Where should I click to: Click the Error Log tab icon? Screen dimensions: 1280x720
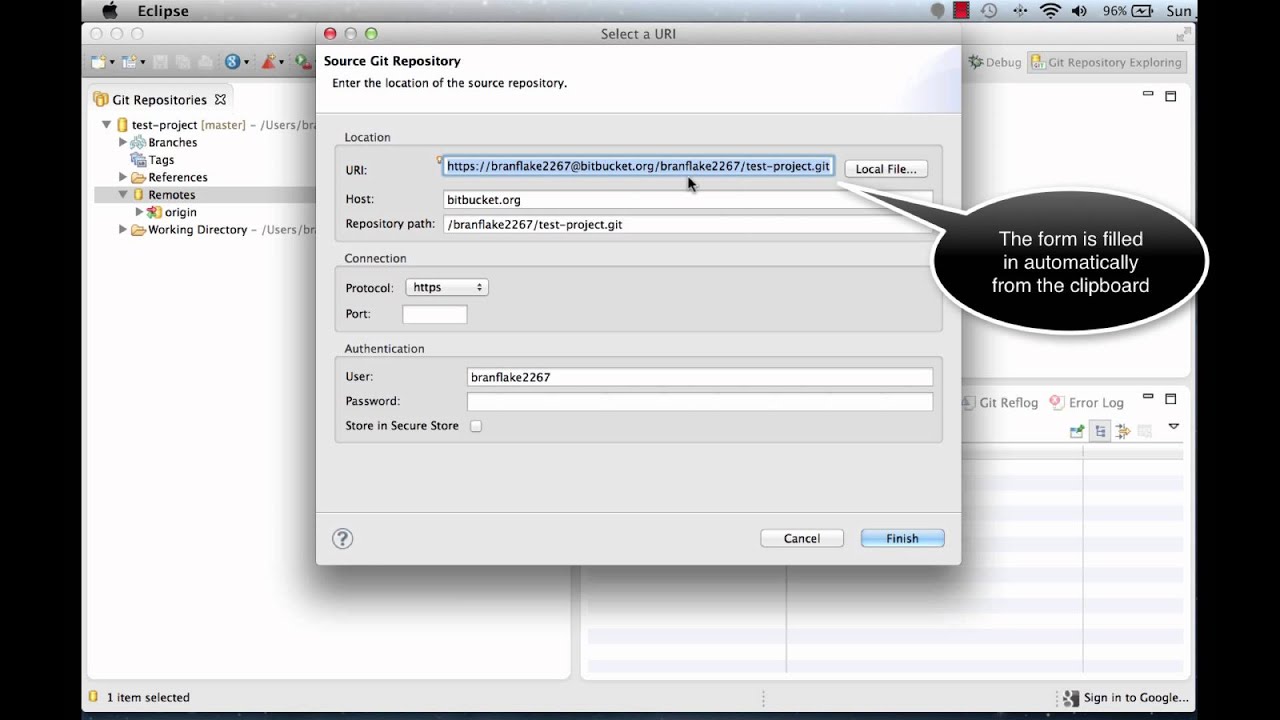[x=1056, y=402]
